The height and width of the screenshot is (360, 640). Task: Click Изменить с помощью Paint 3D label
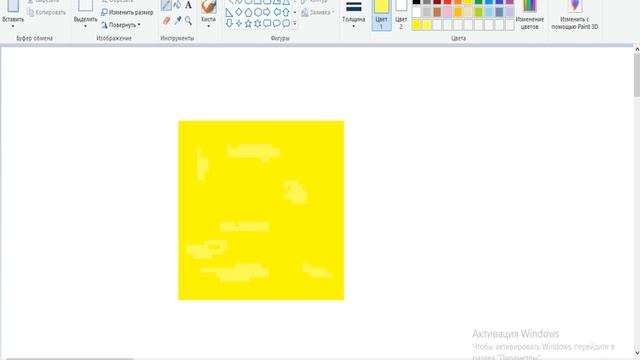[575, 23]
